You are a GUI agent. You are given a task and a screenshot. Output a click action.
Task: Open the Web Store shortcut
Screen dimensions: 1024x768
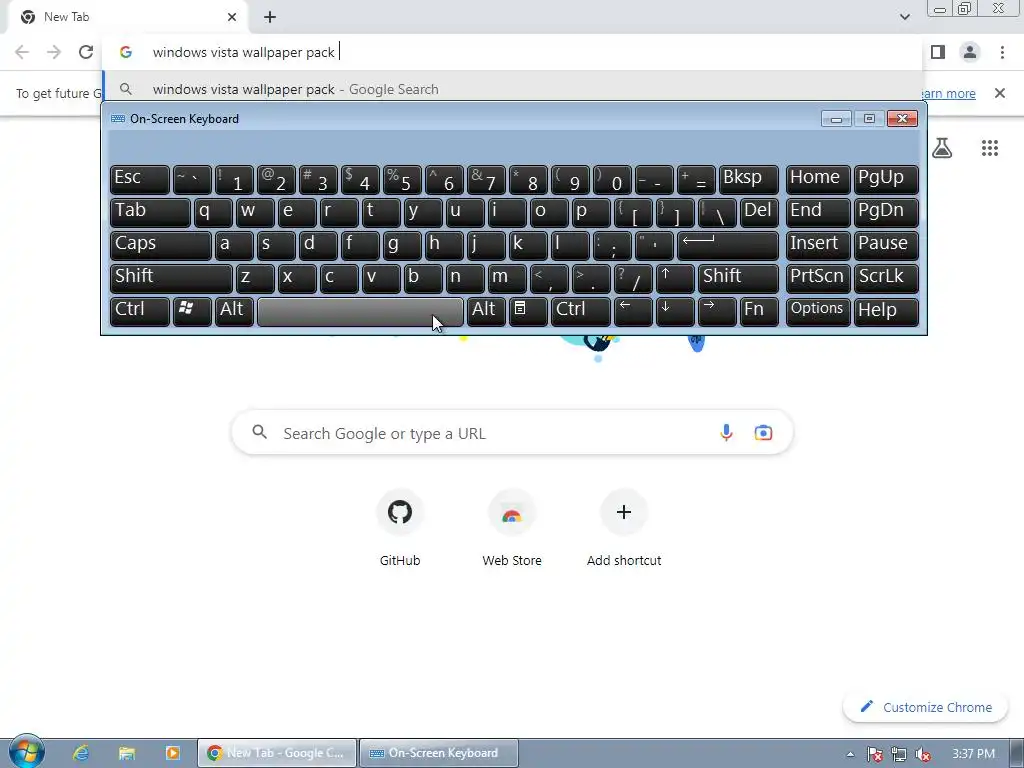pos(512,530)
